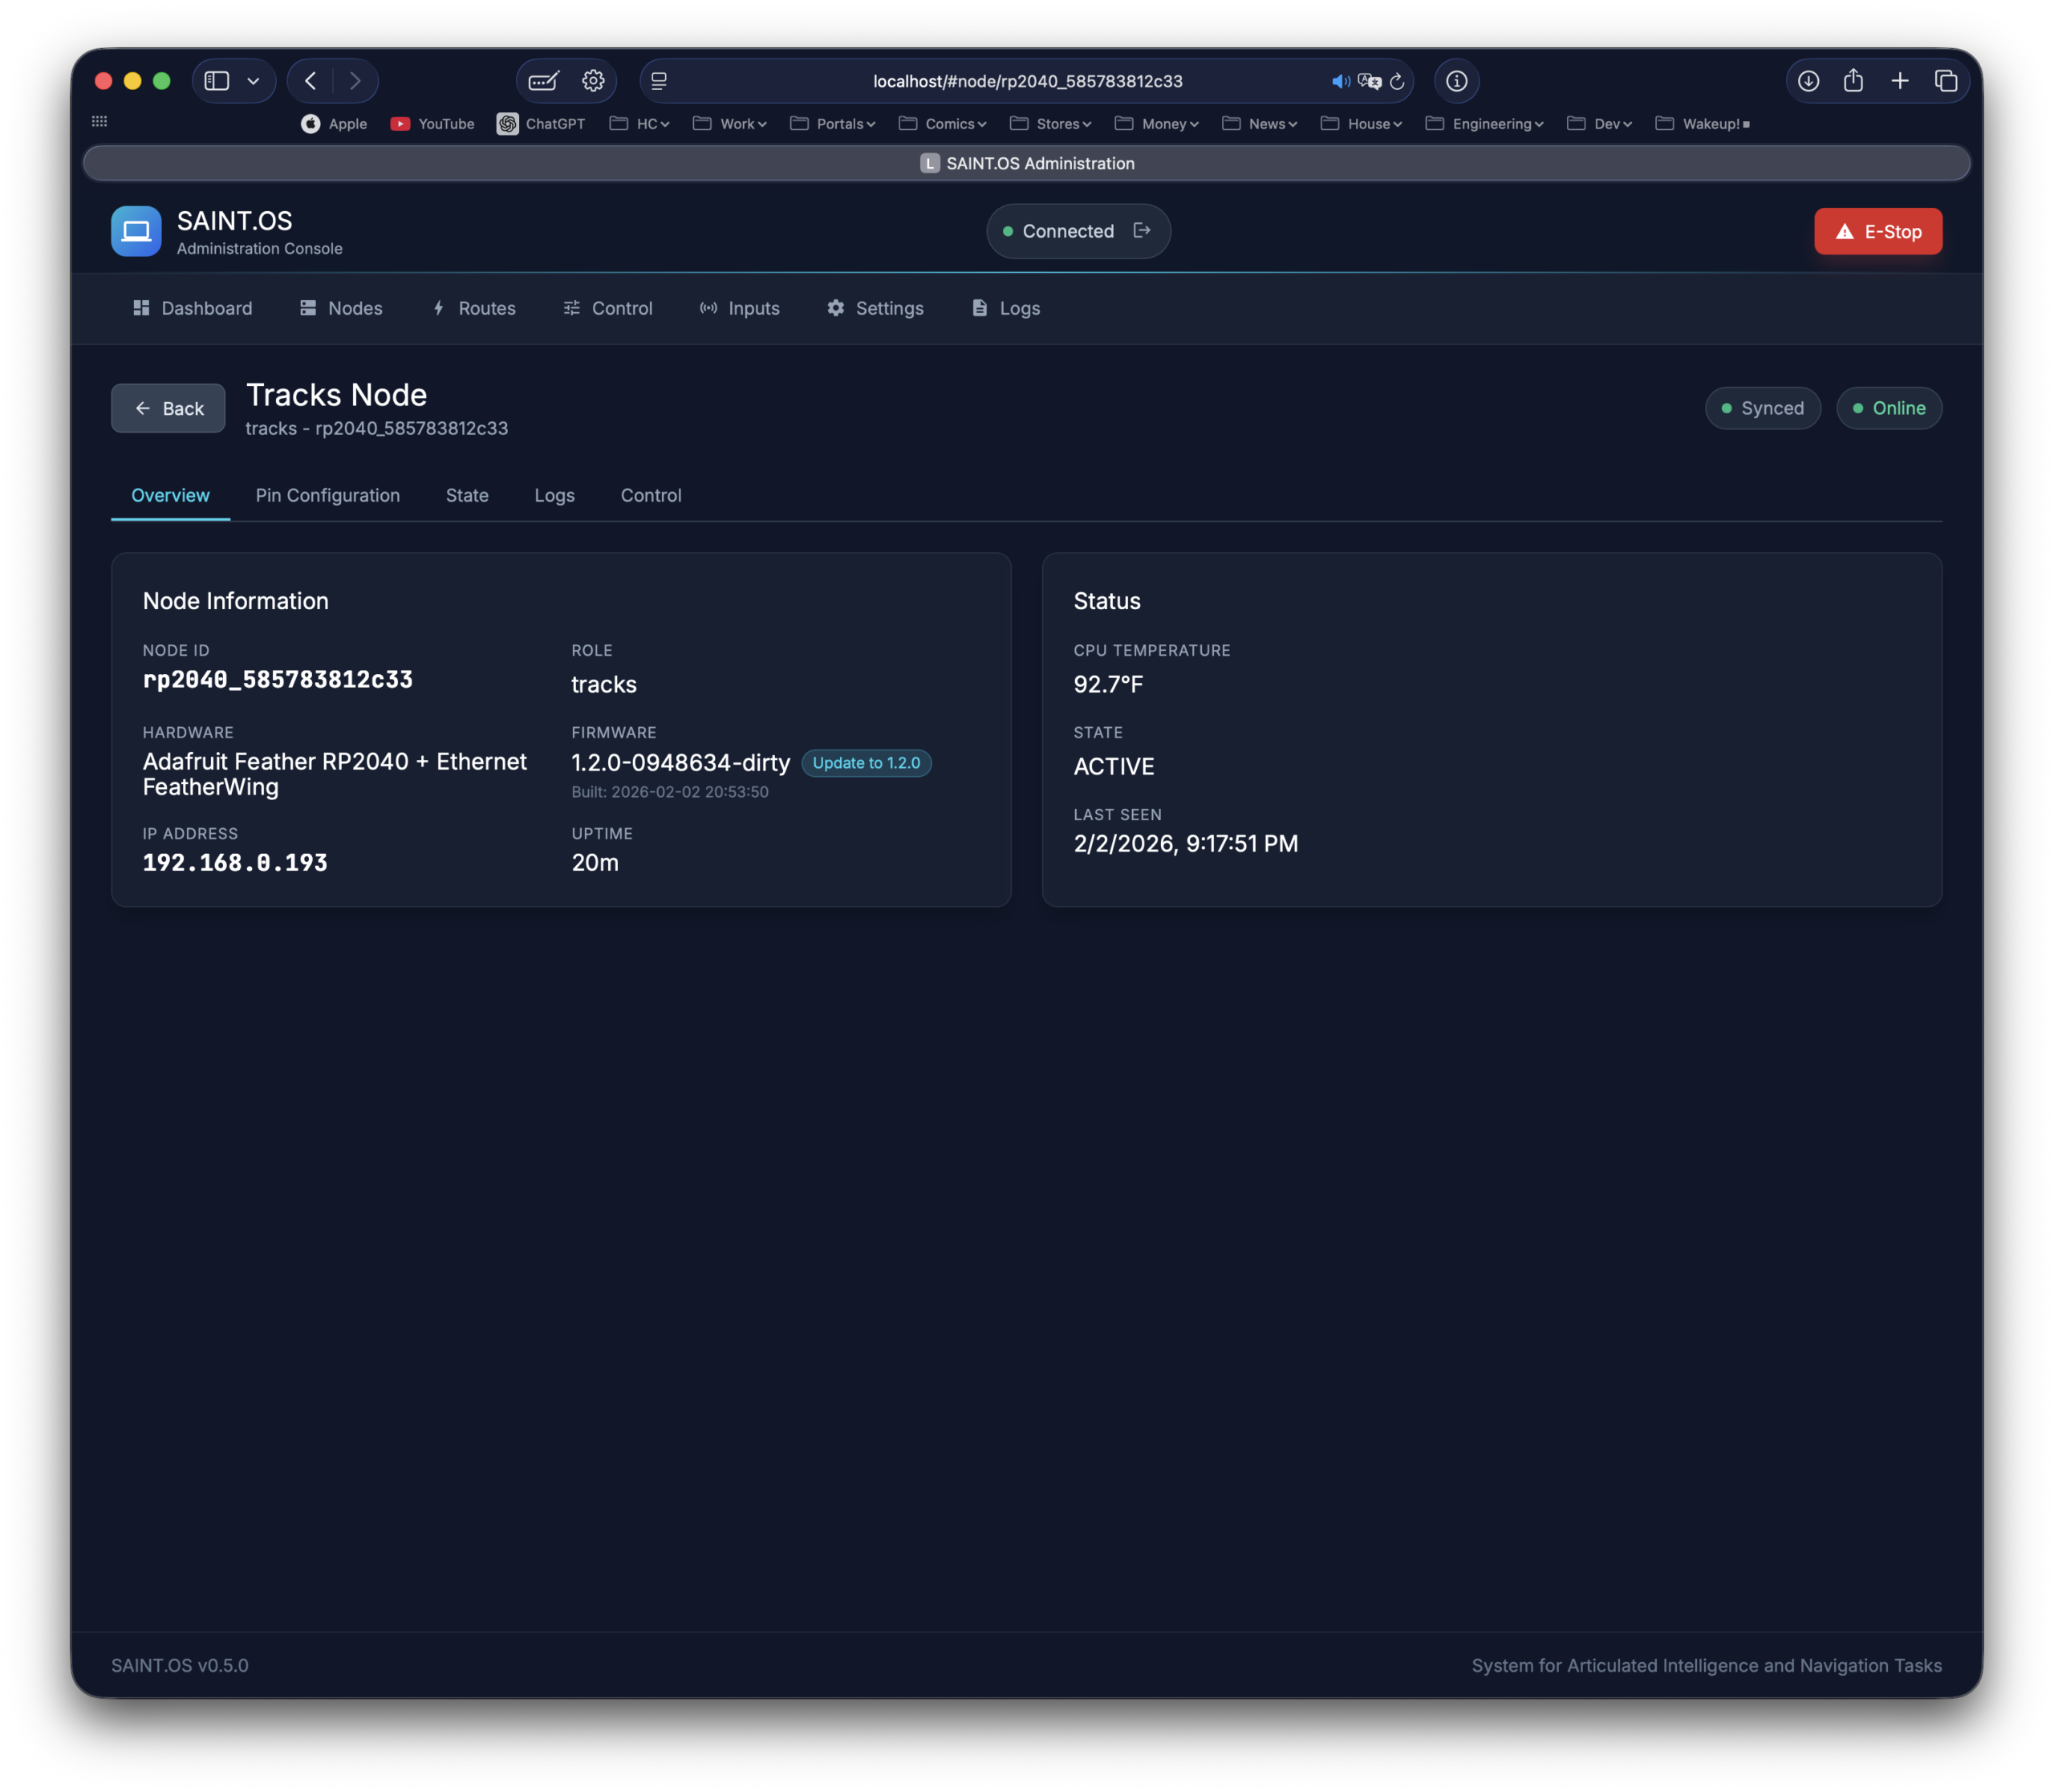Open the ChatGPT bookmark
Screen dimensions: 2054x1792
click(x=541, y=124)
